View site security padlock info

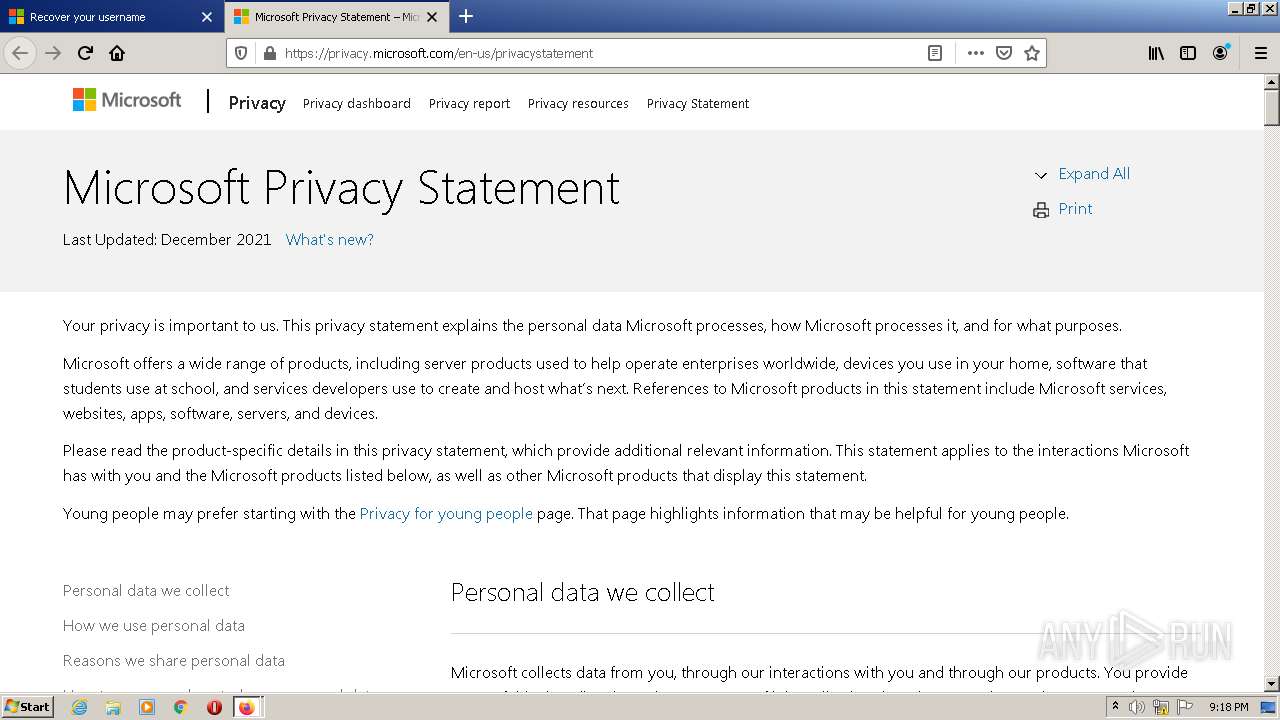pos(269,53)
